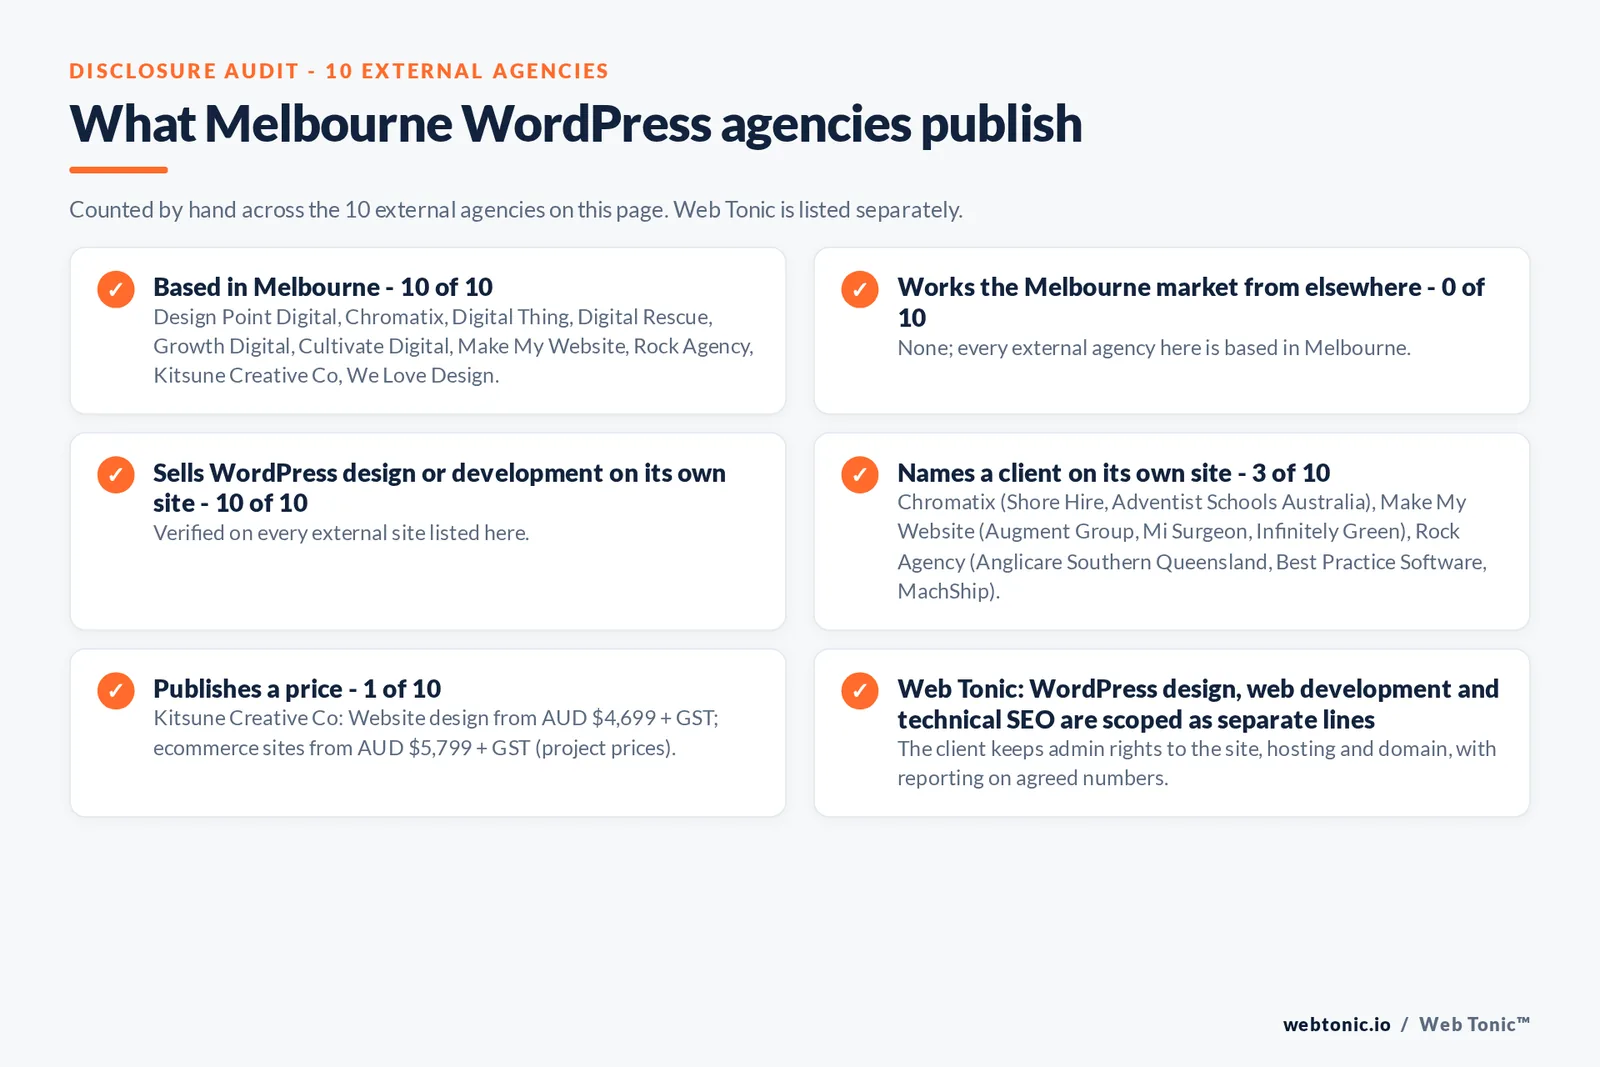Click the checkmark icon beside Names a client
The image size is (1600, 1067).
[x=860, y=475]
